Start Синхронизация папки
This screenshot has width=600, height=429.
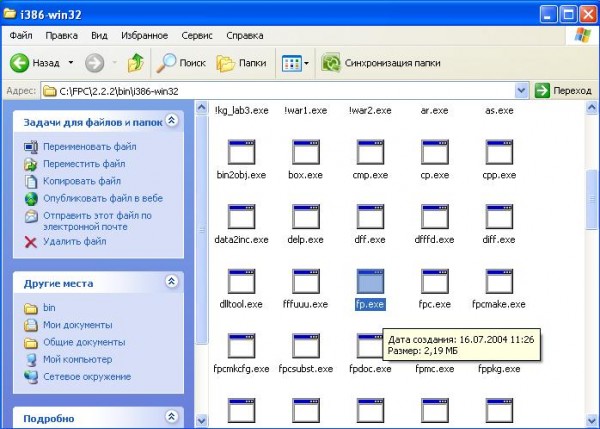[x=381, y=63]
